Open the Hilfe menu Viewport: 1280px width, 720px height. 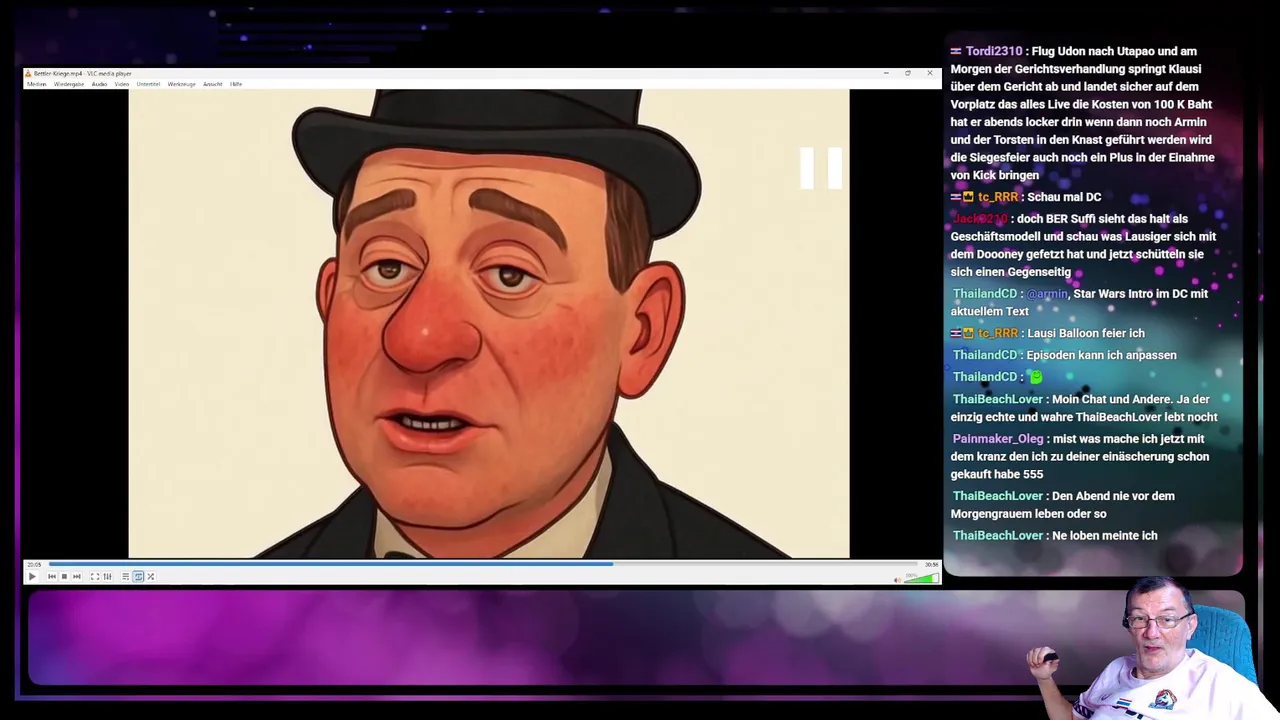[236, 84]
